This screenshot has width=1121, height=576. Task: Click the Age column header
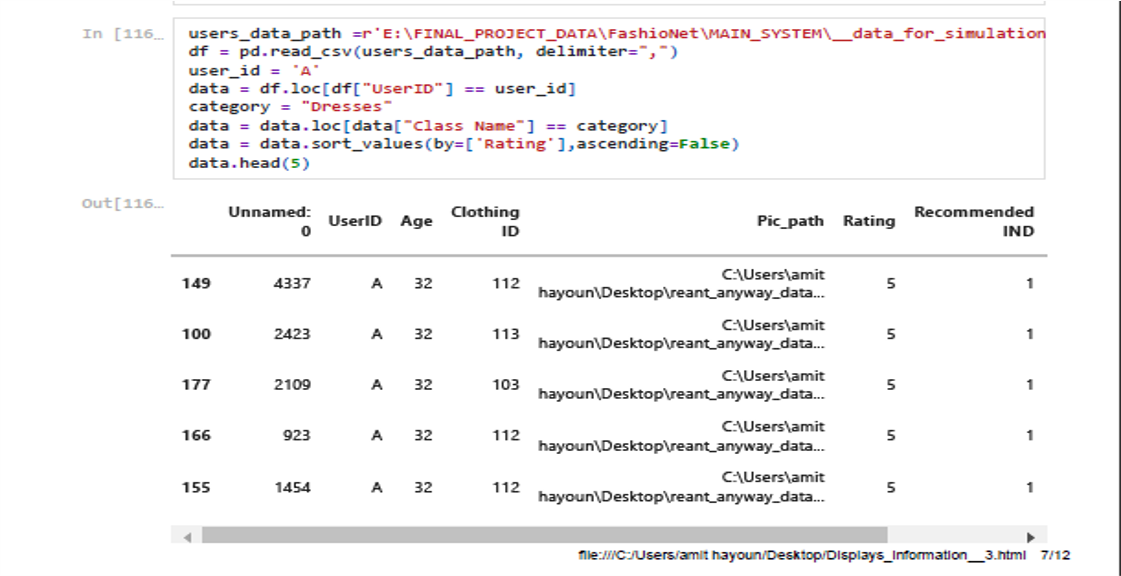416,221
